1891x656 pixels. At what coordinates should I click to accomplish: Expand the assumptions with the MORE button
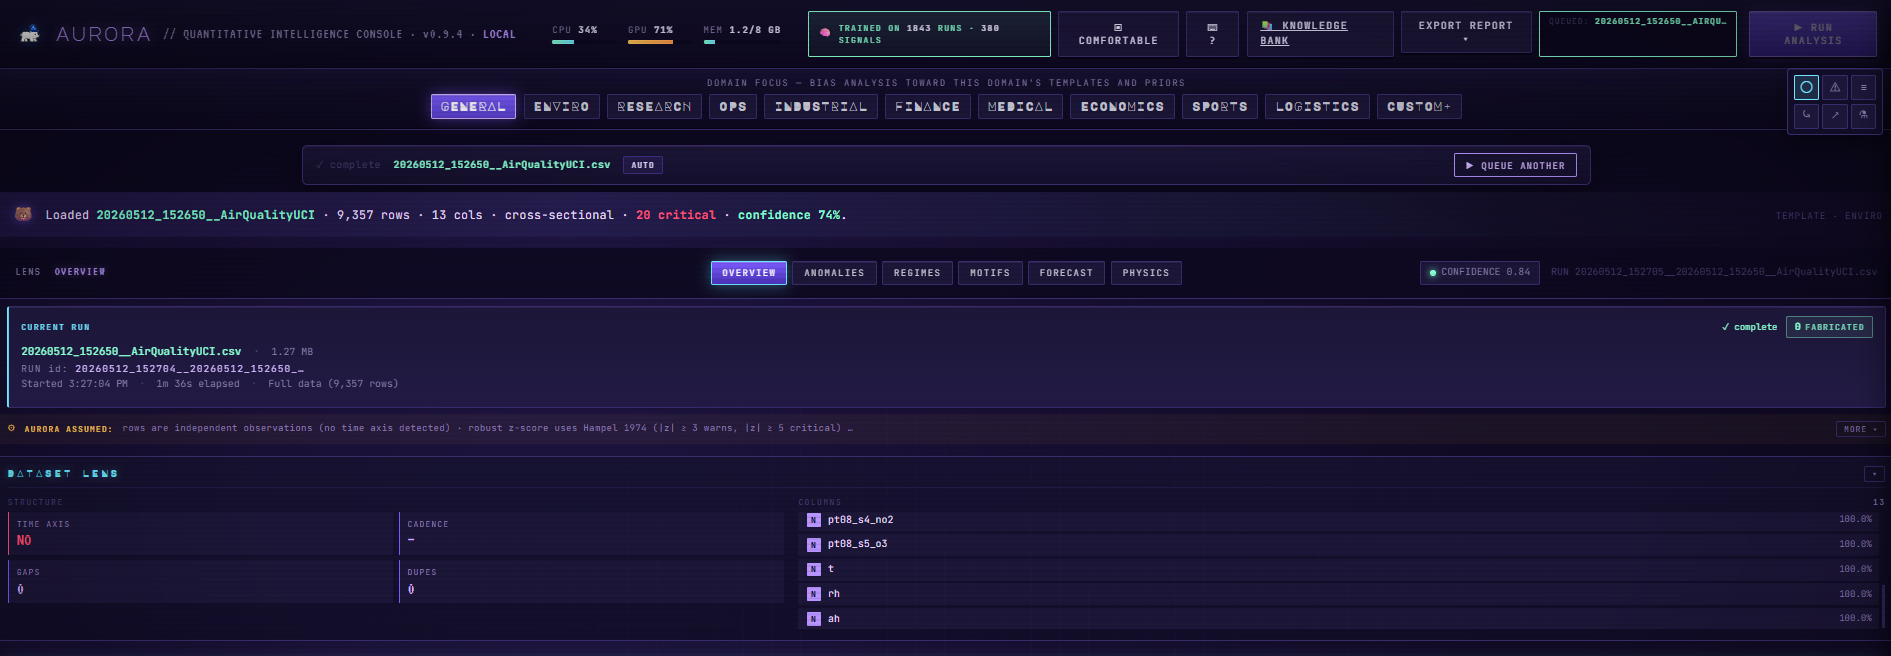(x=1860, y=429)
